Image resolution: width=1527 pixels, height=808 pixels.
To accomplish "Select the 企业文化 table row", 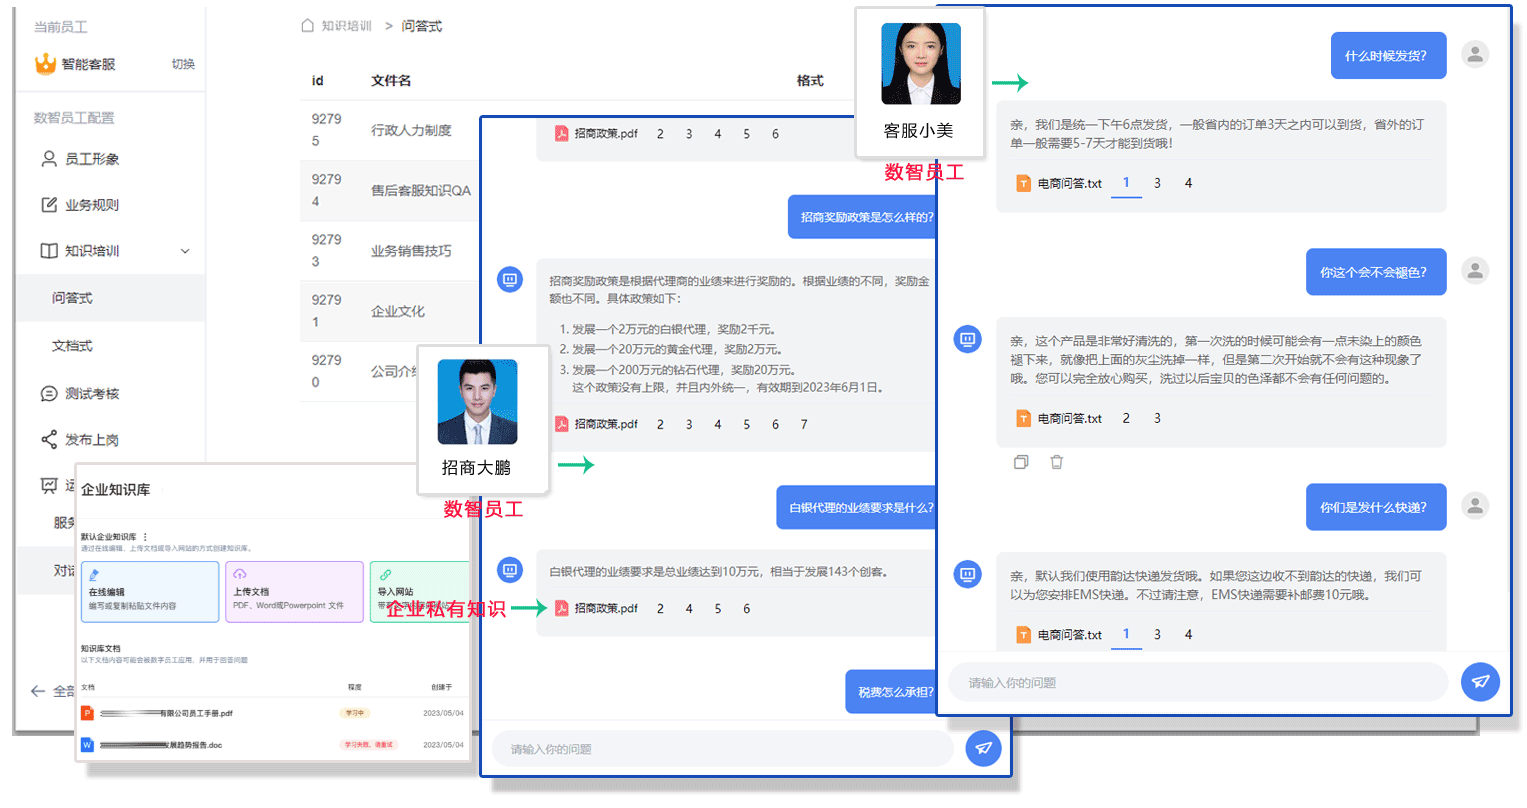I will (x=390, y=311).
